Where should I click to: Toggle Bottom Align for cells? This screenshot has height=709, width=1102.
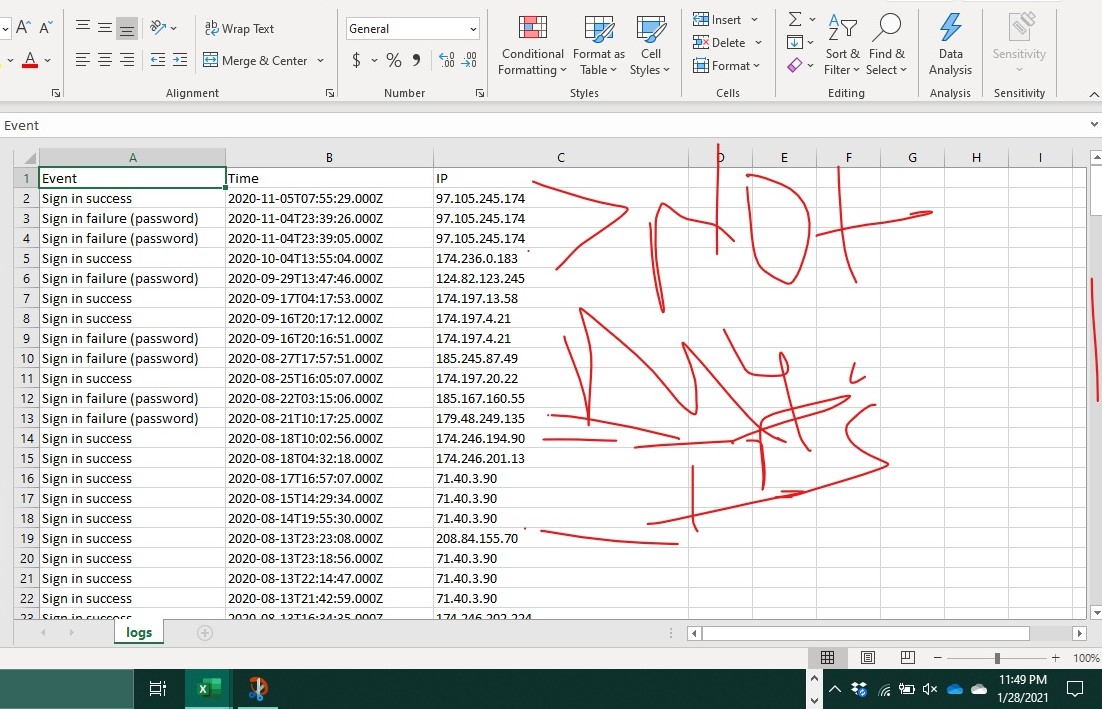click(127, 28)
